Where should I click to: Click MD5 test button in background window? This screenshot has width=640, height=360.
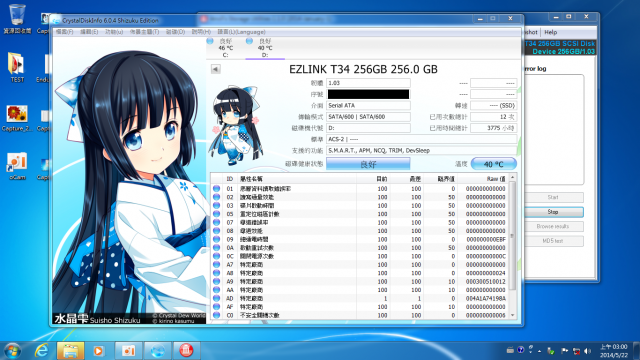coord(553,241)
